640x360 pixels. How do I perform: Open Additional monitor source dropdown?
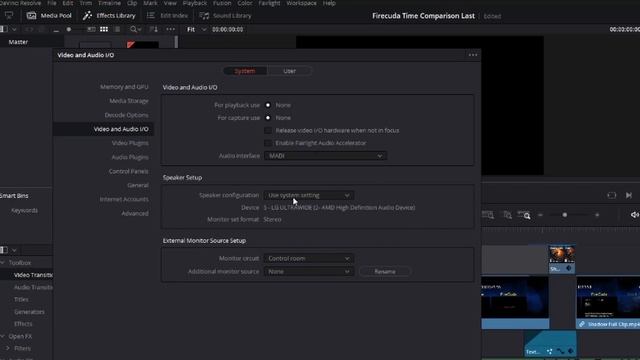(309, 272)
